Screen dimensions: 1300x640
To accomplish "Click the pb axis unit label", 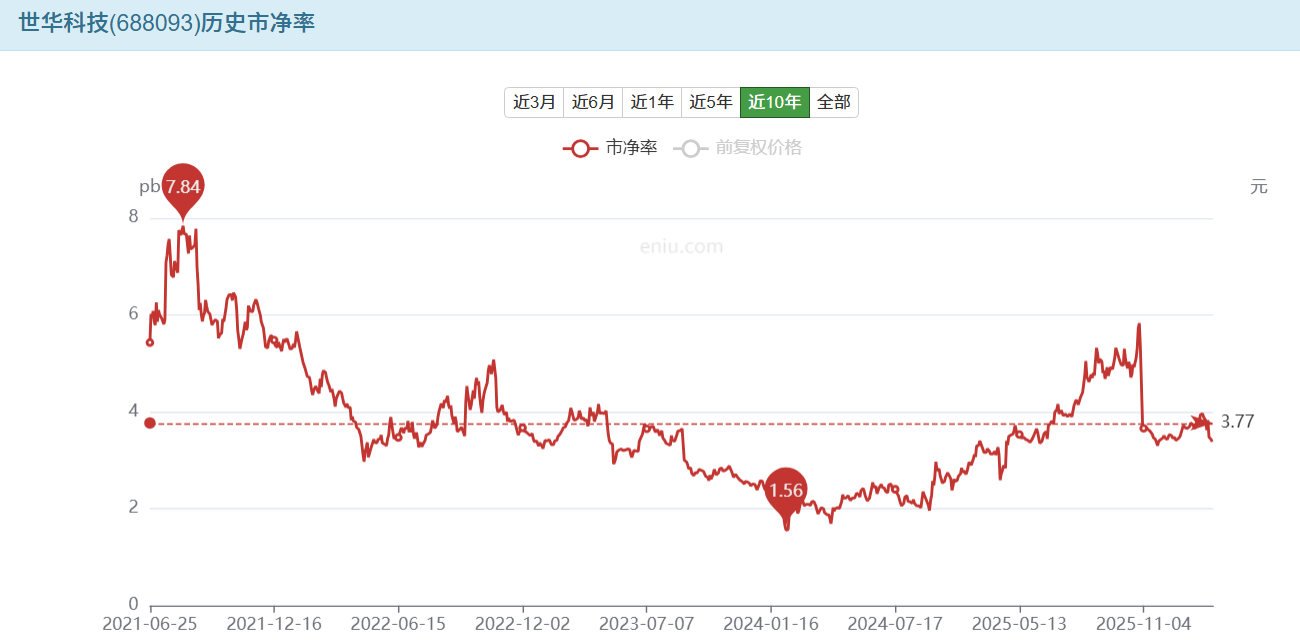I will coord(149,186).
